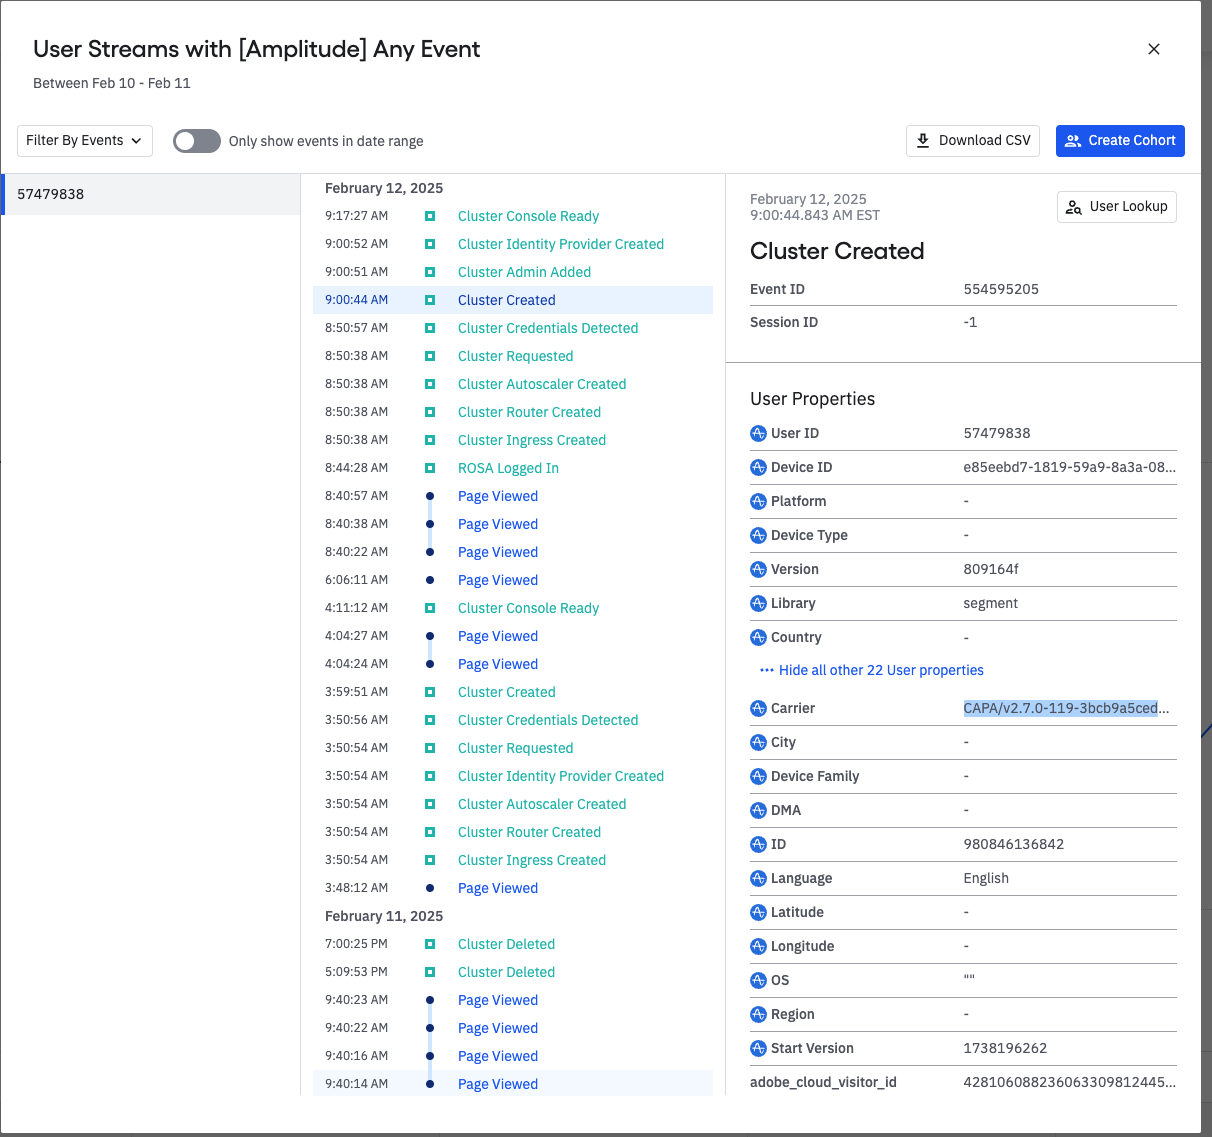The height and width of the screenshot is (1137, 1212).
Task: Click the Amplitude icon beside OS
Action: pyautogui.click(x=758, y=980)
